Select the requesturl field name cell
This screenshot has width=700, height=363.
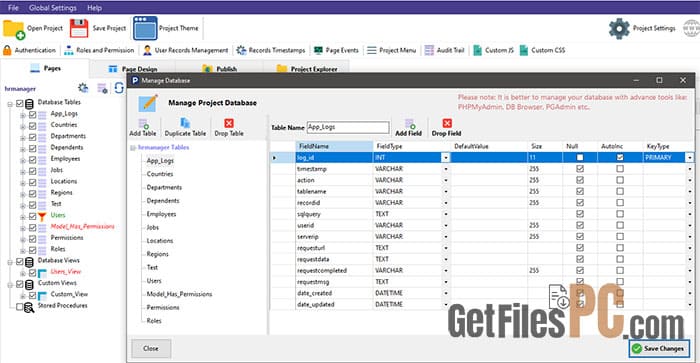click(334, 248)
